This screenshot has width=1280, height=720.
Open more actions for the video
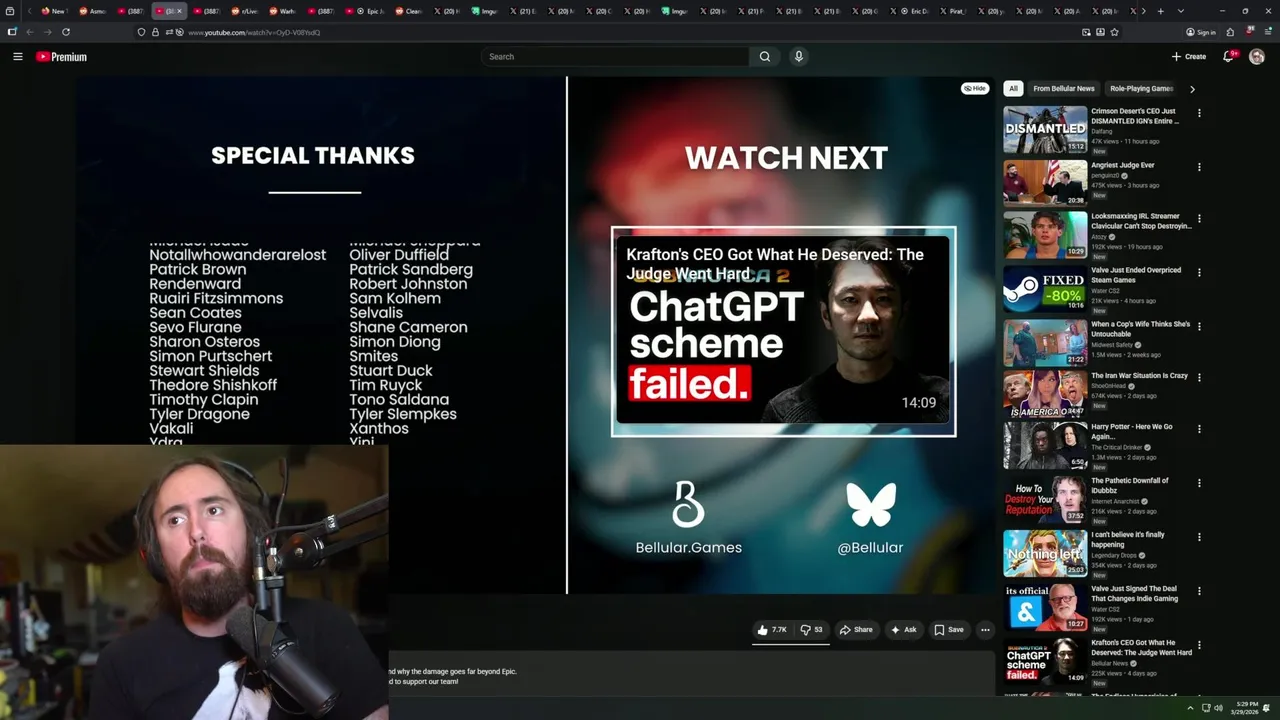coord(985,630)
